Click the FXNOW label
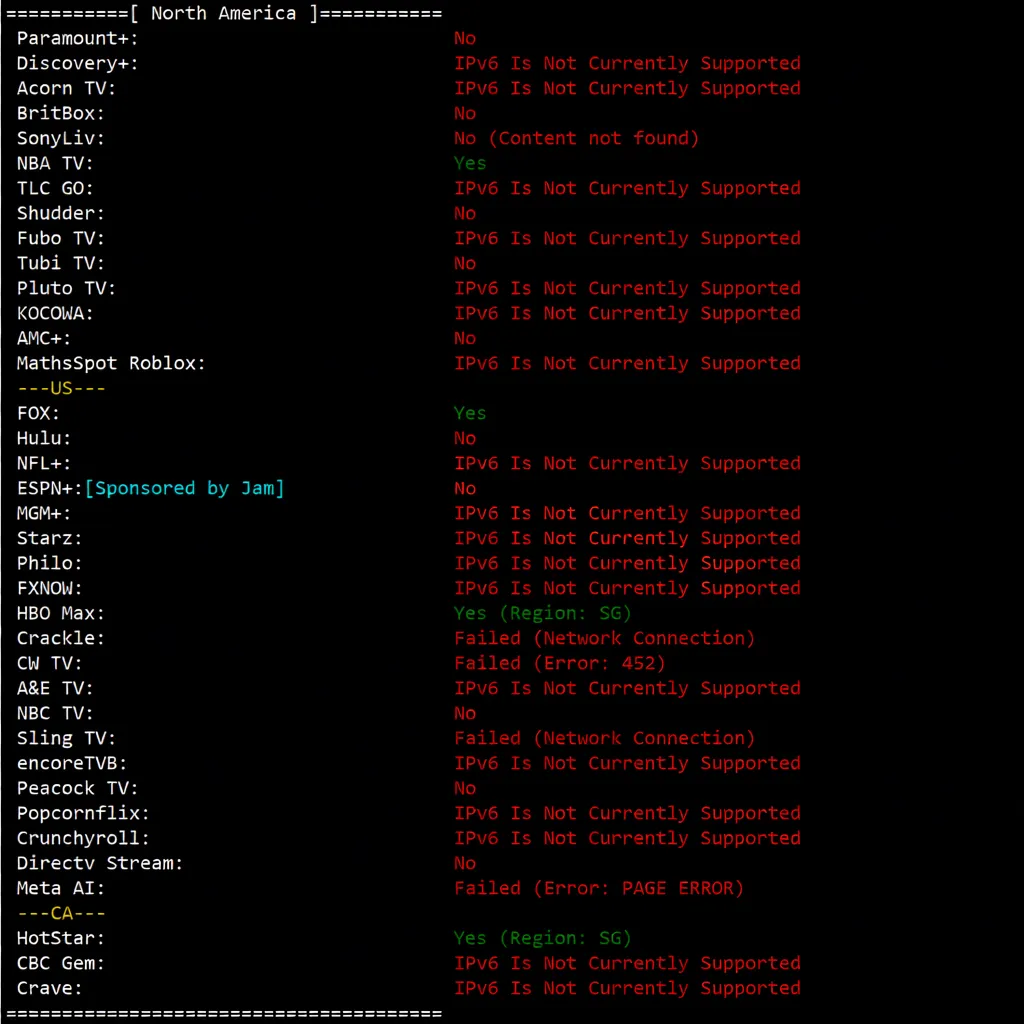This screenshot has width=1024, height=1024. coord(49,588)
